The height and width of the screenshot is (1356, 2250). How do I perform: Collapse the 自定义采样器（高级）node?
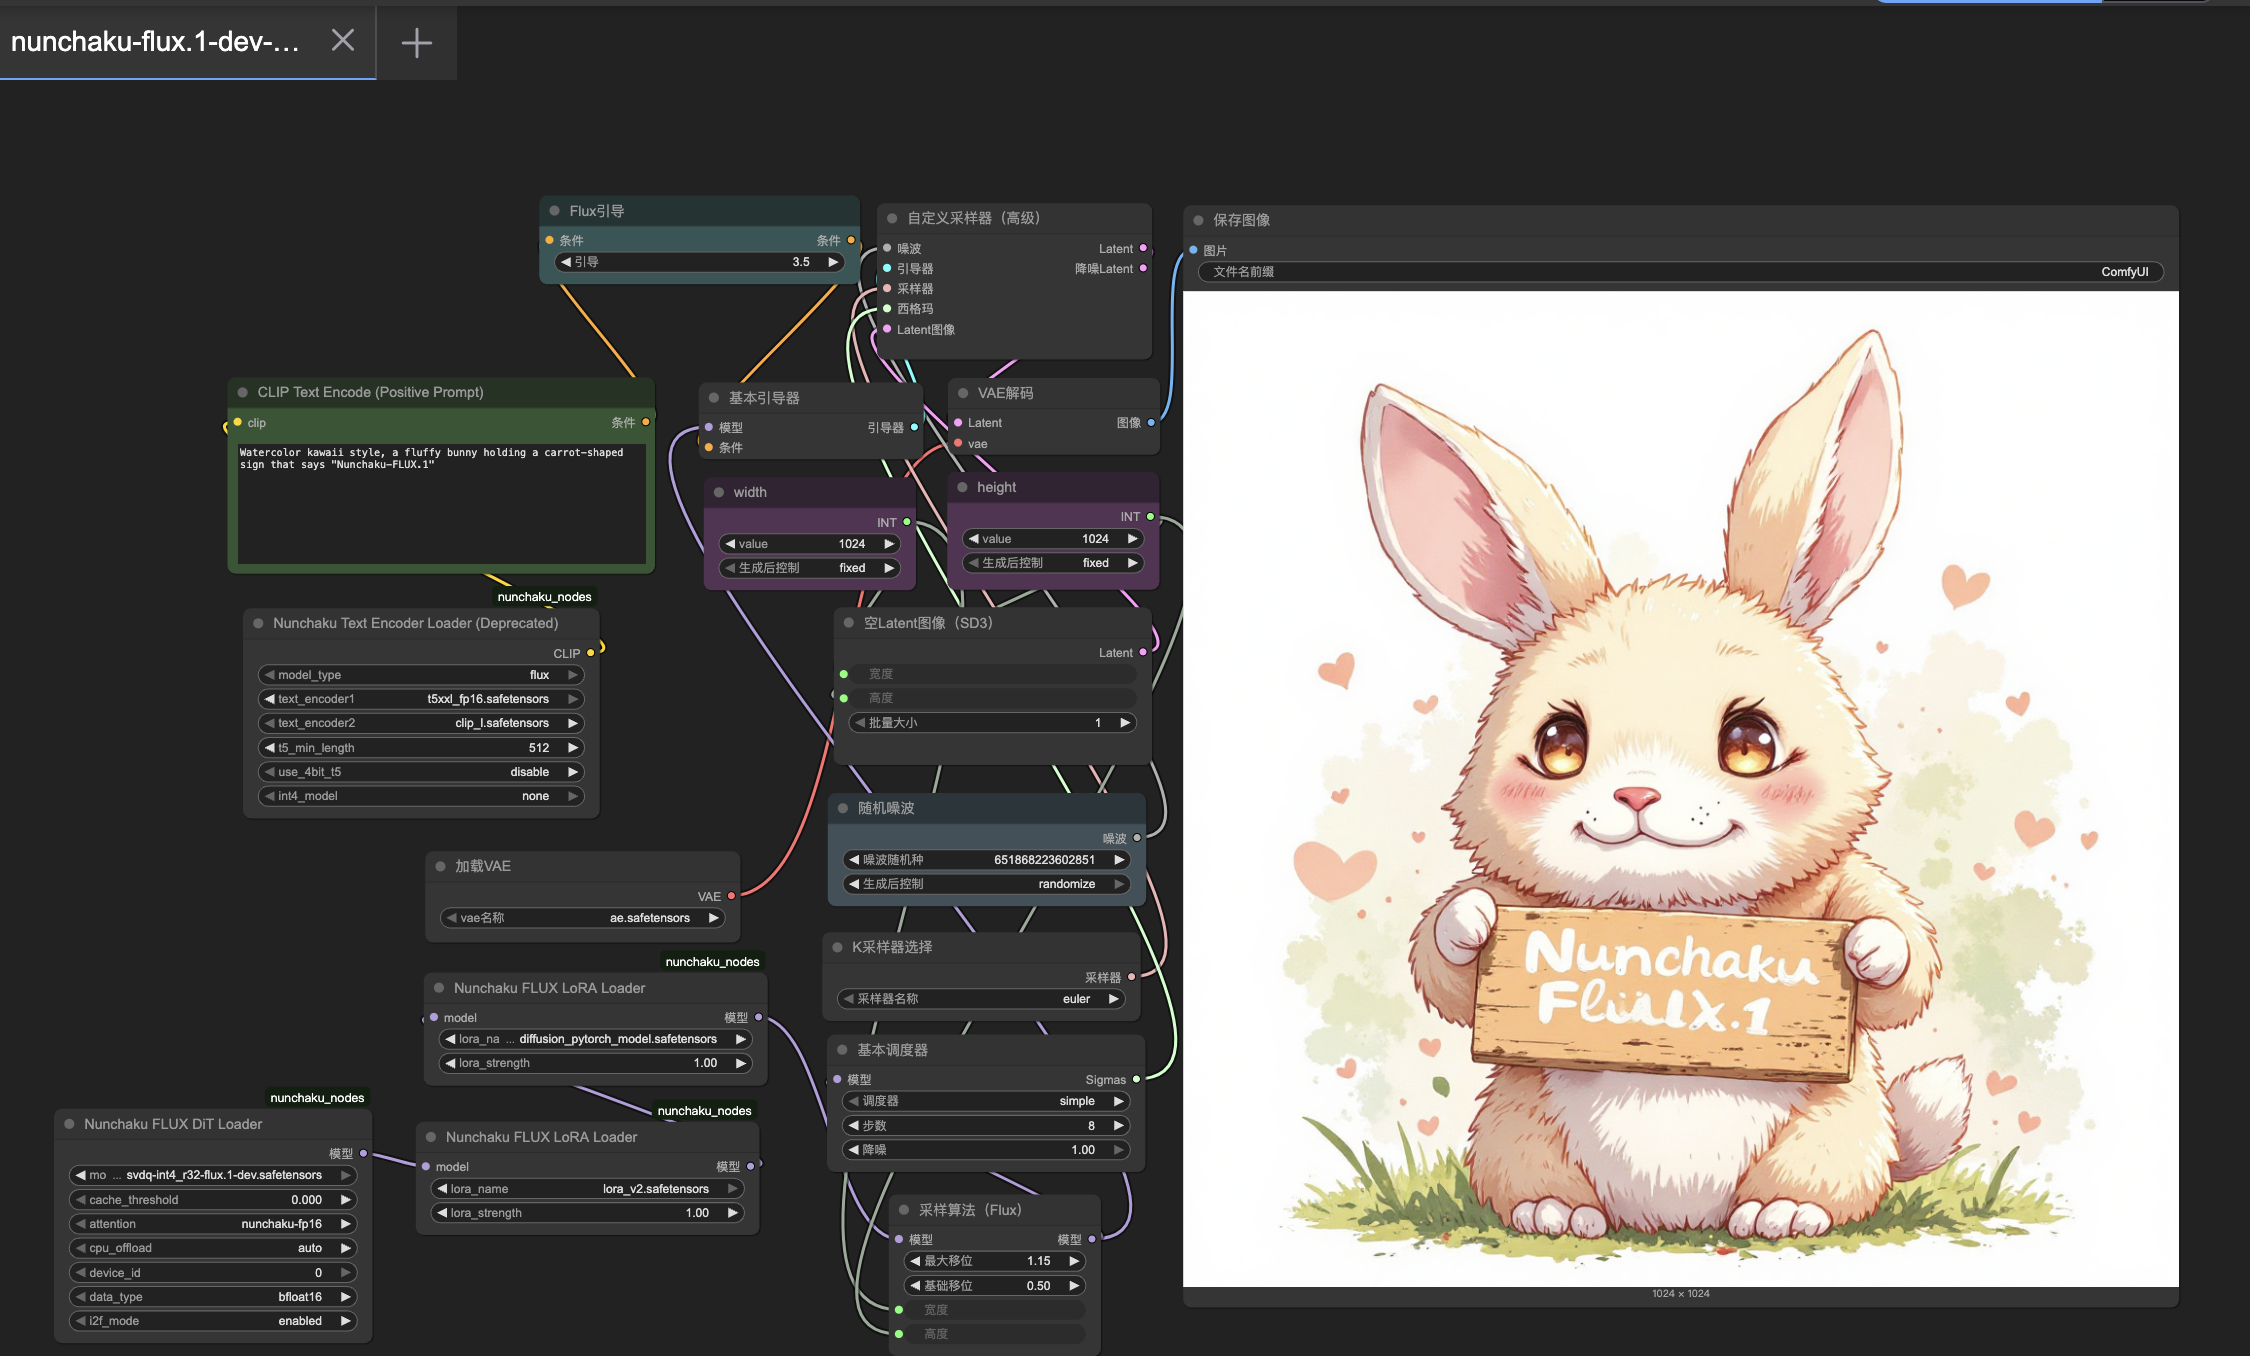pyautogui.click(x=892, y=218)
